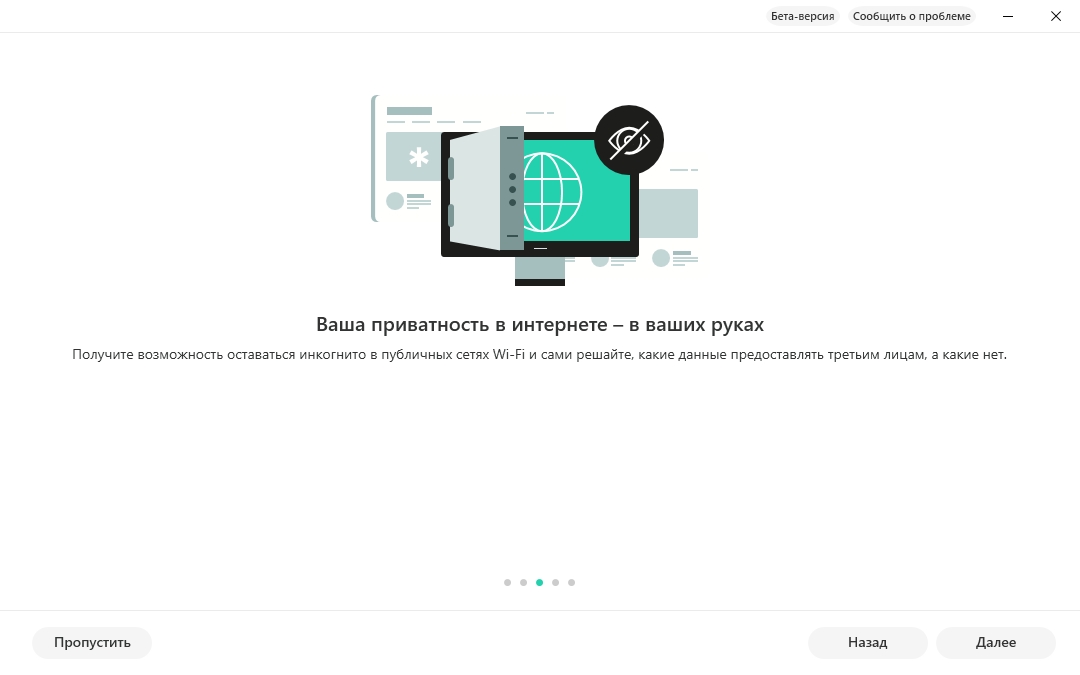Minimize the window
Screen dimensions: 1080x675
(x=1008, y=16)
